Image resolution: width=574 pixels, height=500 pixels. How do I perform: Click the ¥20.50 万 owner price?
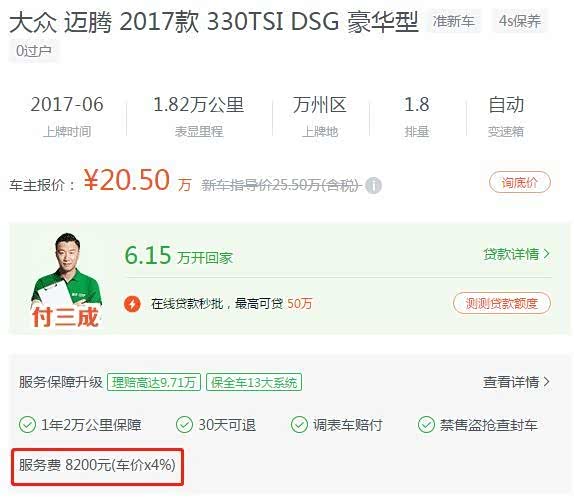(x=137, y=180)
